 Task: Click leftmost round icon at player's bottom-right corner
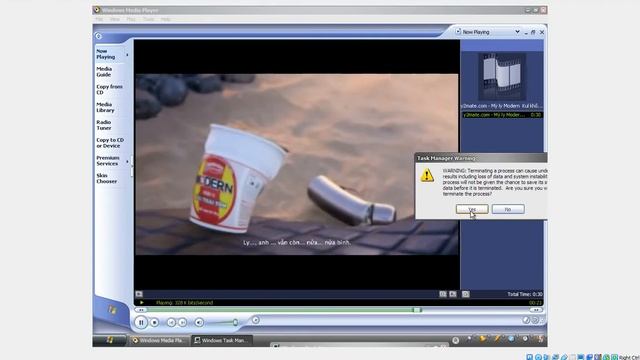(x=526, y=320)
